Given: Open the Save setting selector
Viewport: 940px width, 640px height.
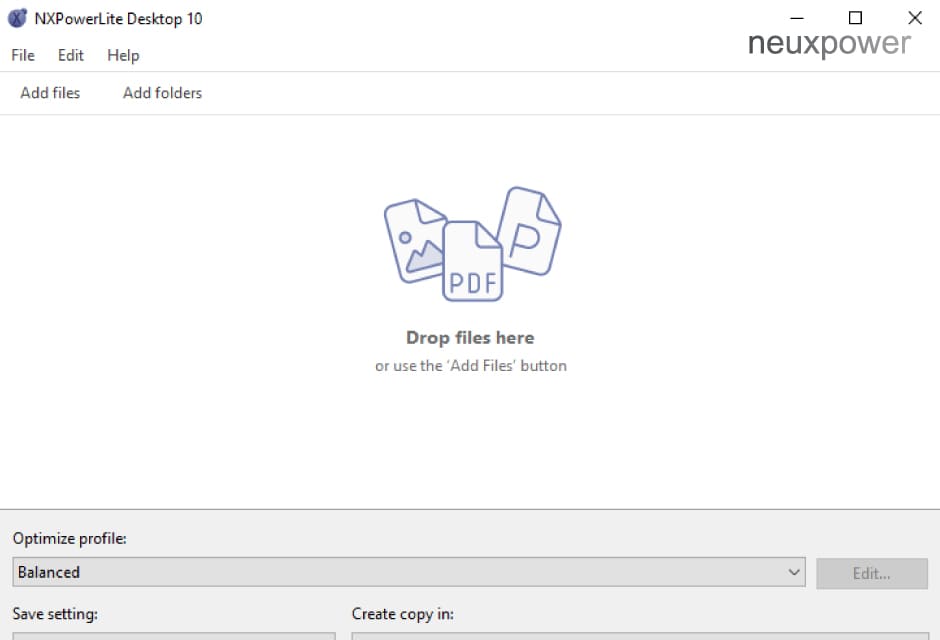Looking at the screenshot, I should [175, 635].
